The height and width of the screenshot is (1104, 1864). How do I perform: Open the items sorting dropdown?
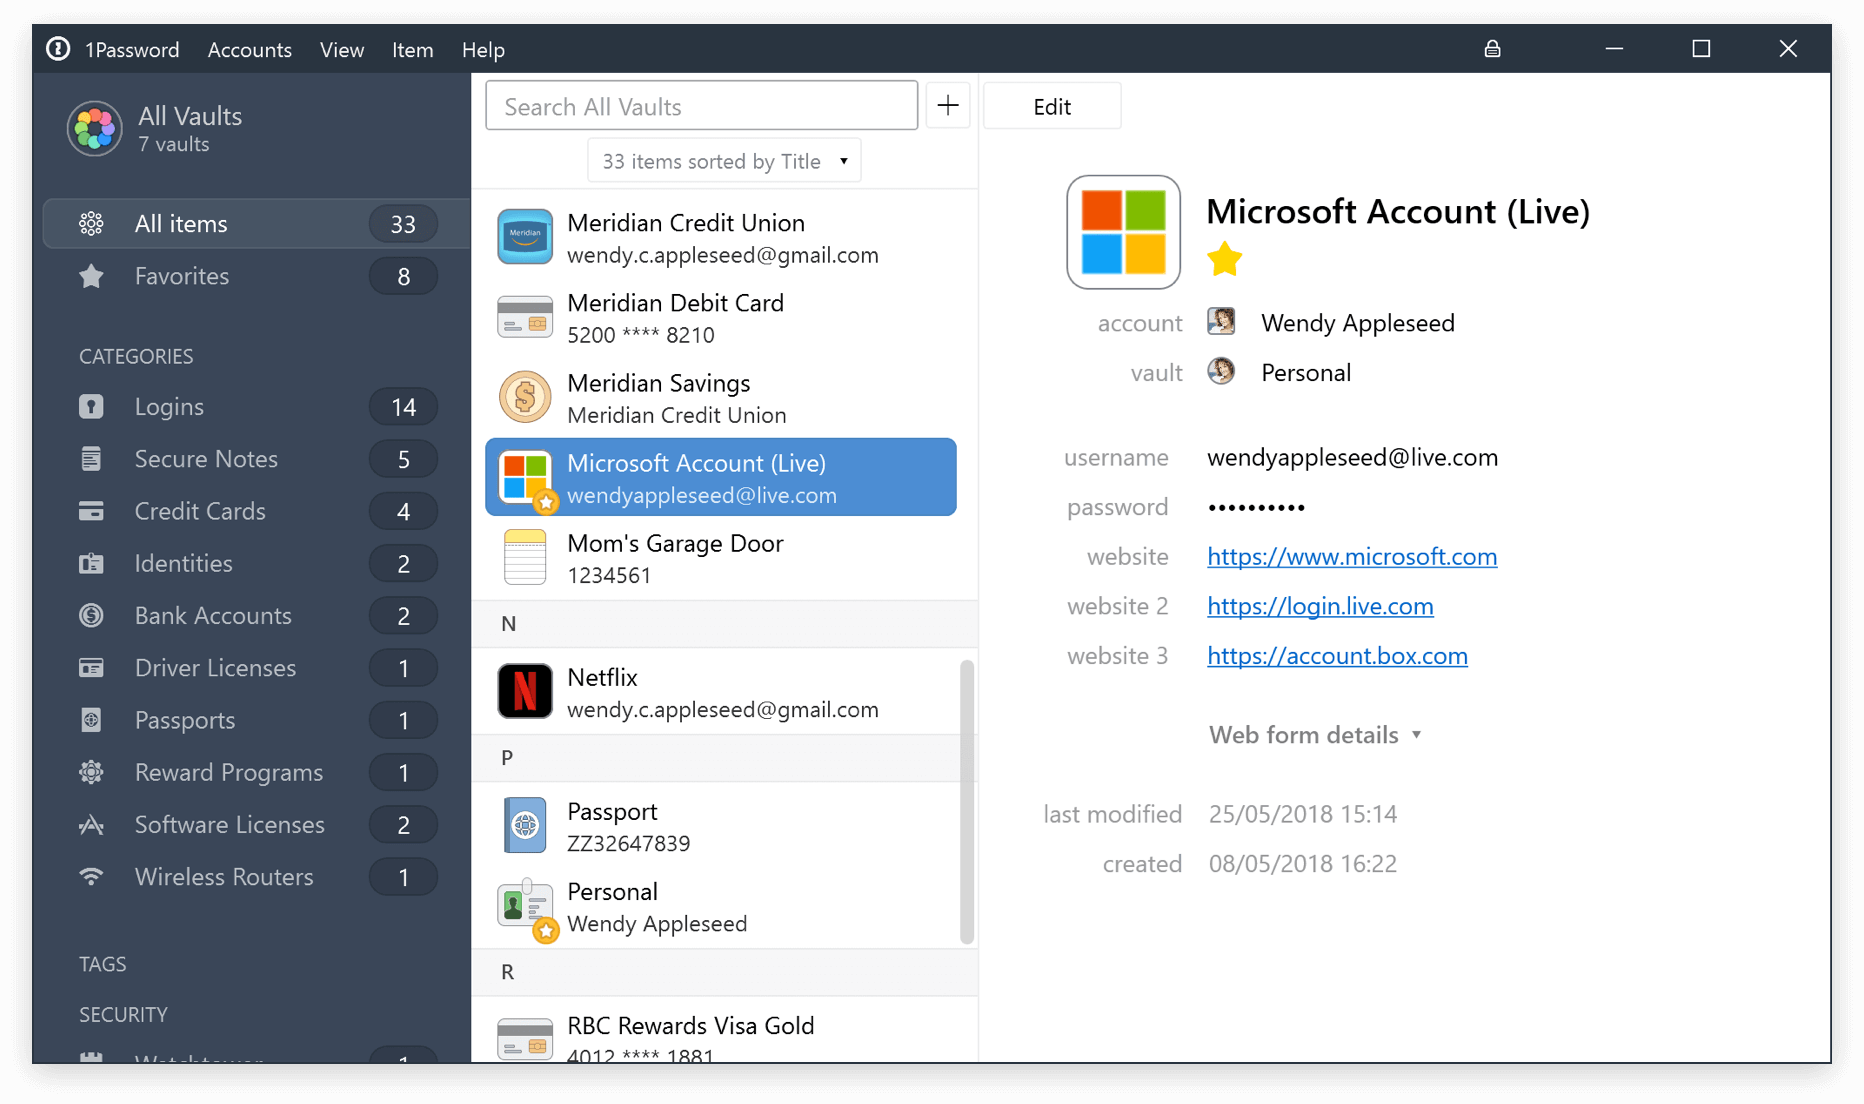723,160
